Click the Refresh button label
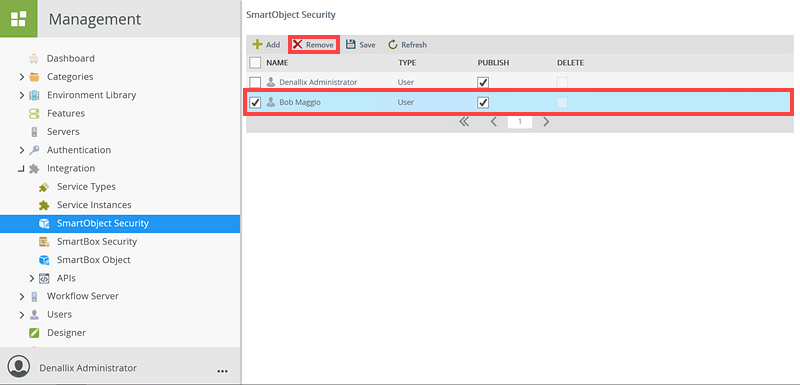The width and height of the screenshot is (800, 385). tap(414, 45)
